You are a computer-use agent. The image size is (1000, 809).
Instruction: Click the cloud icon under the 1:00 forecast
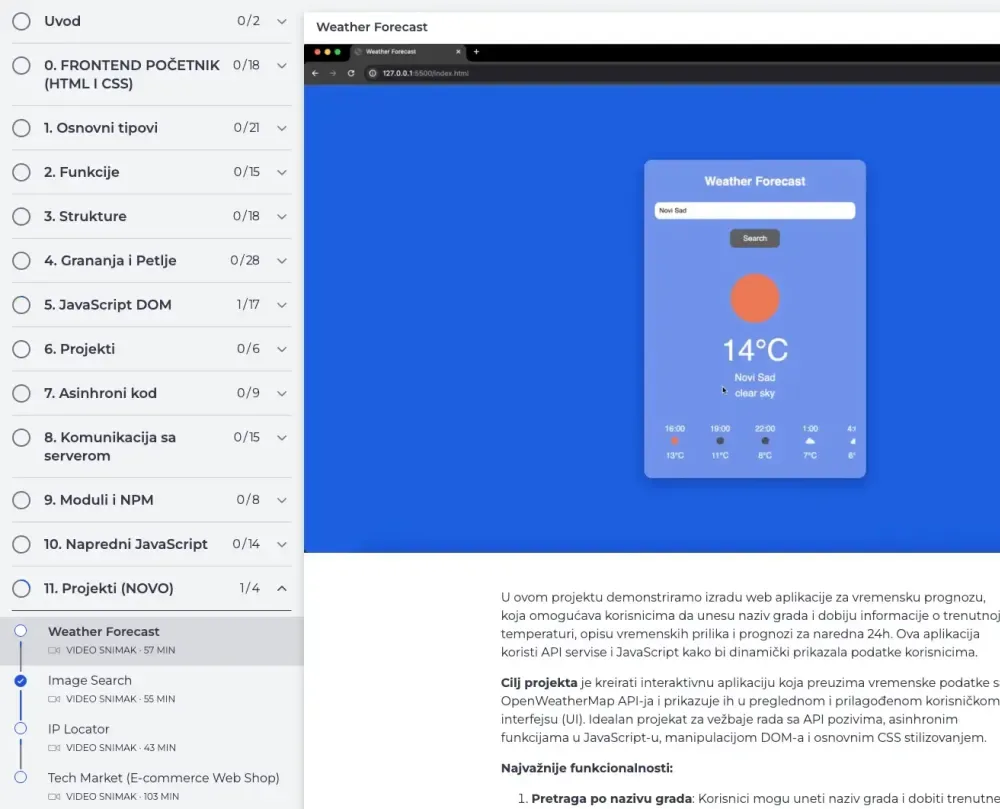tap(810, 441)
